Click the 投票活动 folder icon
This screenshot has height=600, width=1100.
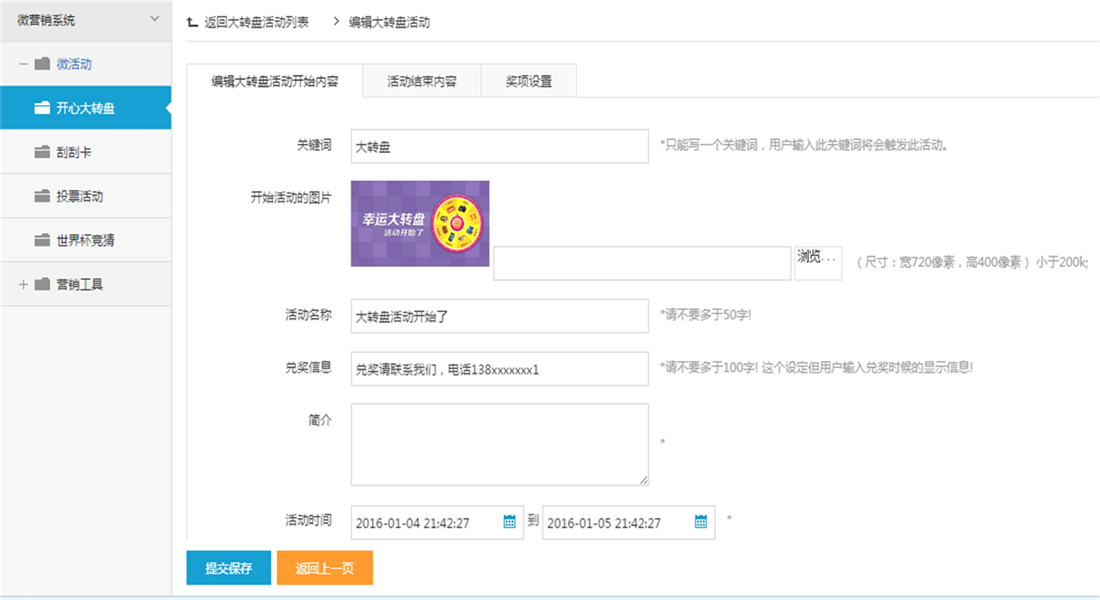[x=42, y=196]
